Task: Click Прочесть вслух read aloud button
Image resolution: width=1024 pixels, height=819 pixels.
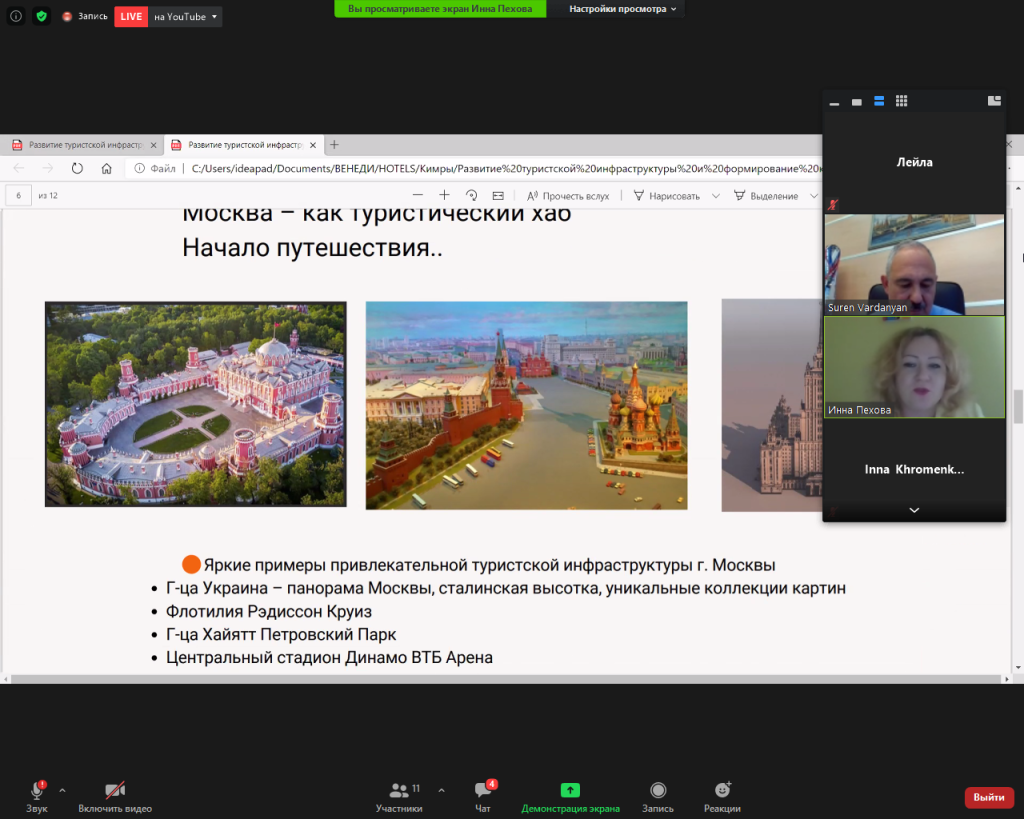Action: (568, 196)
